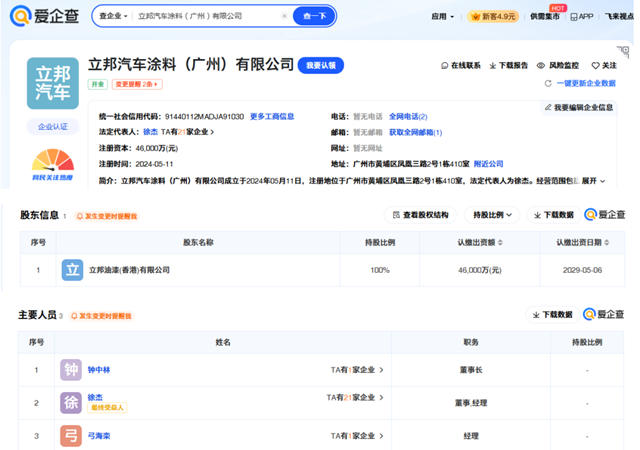Open the 持股比例 dropdown filter
Image resolution: width=640 pixels, height=450 pixels.
[x=492, y=215]
